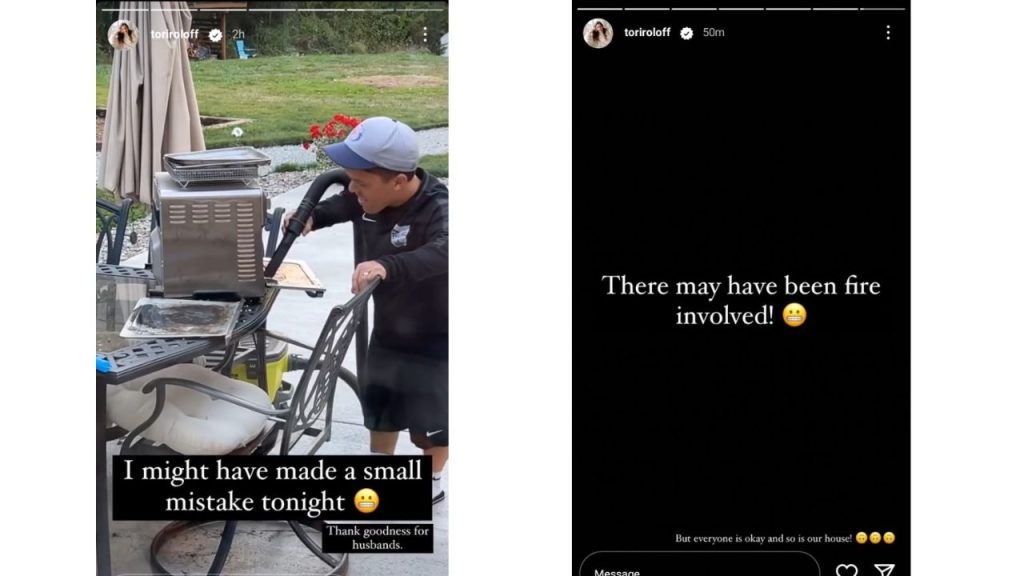The width and height of the screenshot is (1024, 576).
Task: Click the last progress segment of the right story
Action: coord(882,8)
